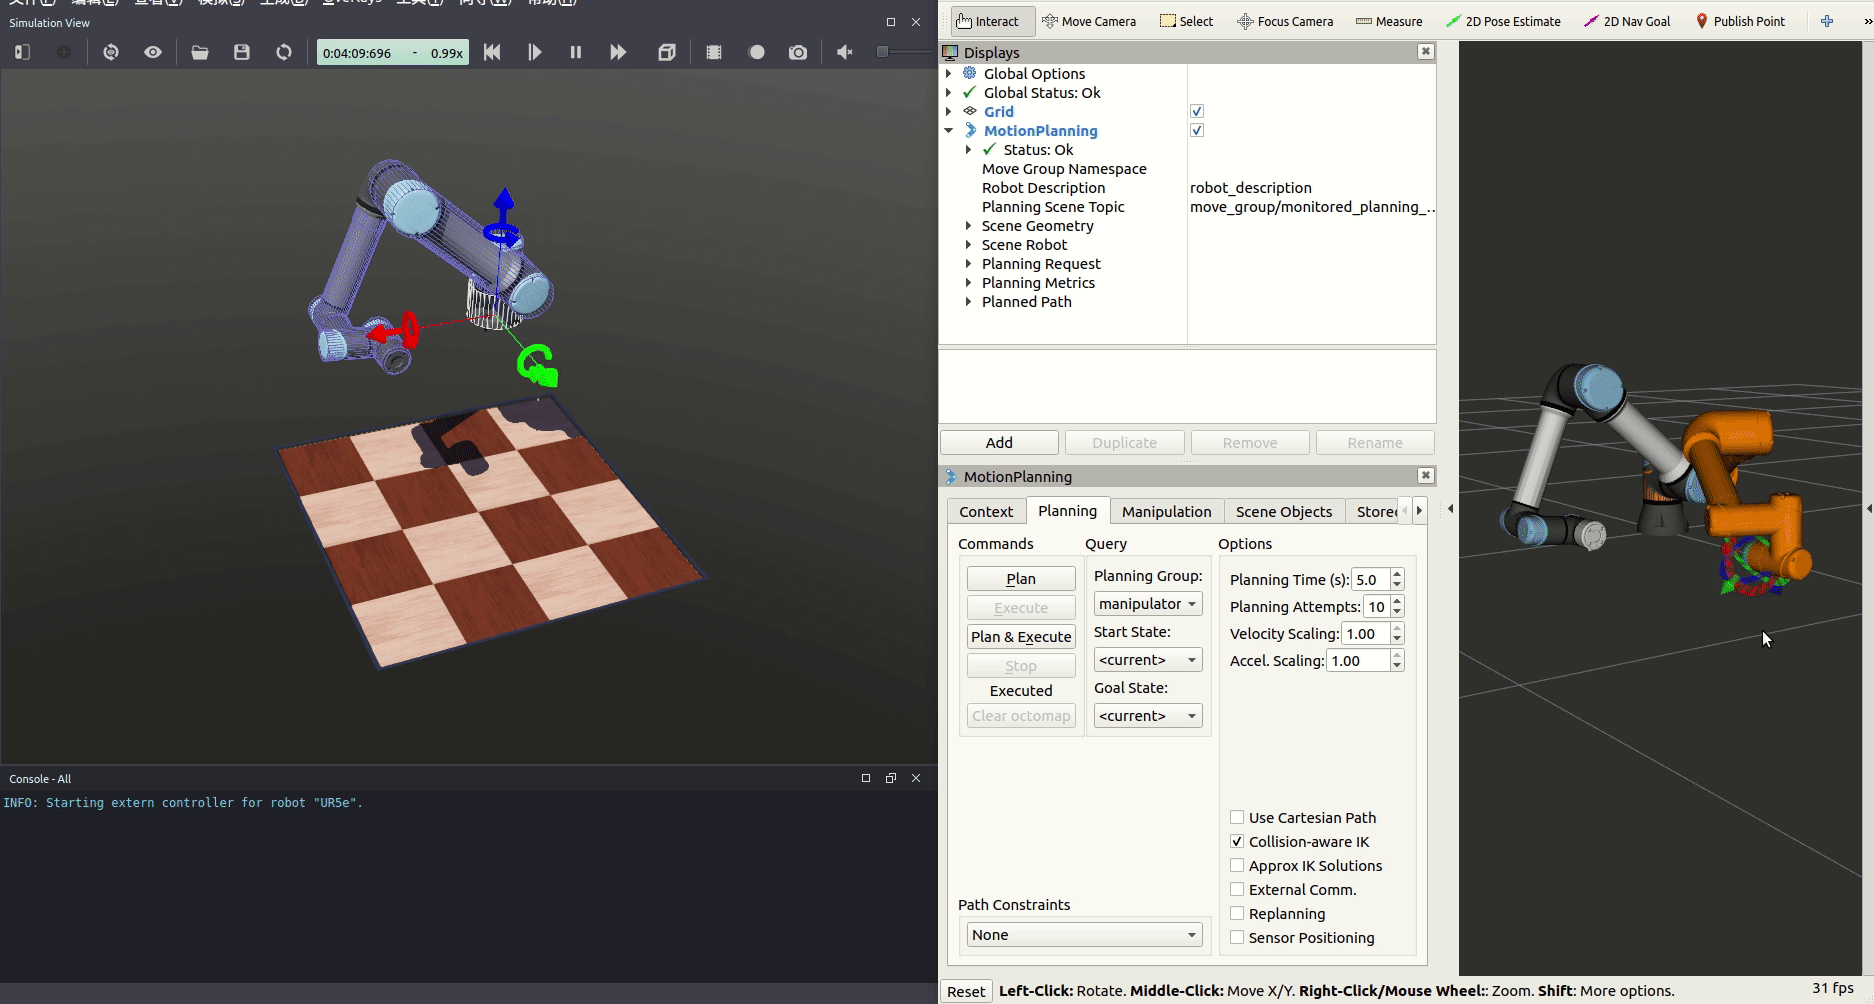The height and width of the screenshot is (1004, 1874).
Task: Open the Goal State dropdown
Action: pyautogui.click(x=1148, y=716)
